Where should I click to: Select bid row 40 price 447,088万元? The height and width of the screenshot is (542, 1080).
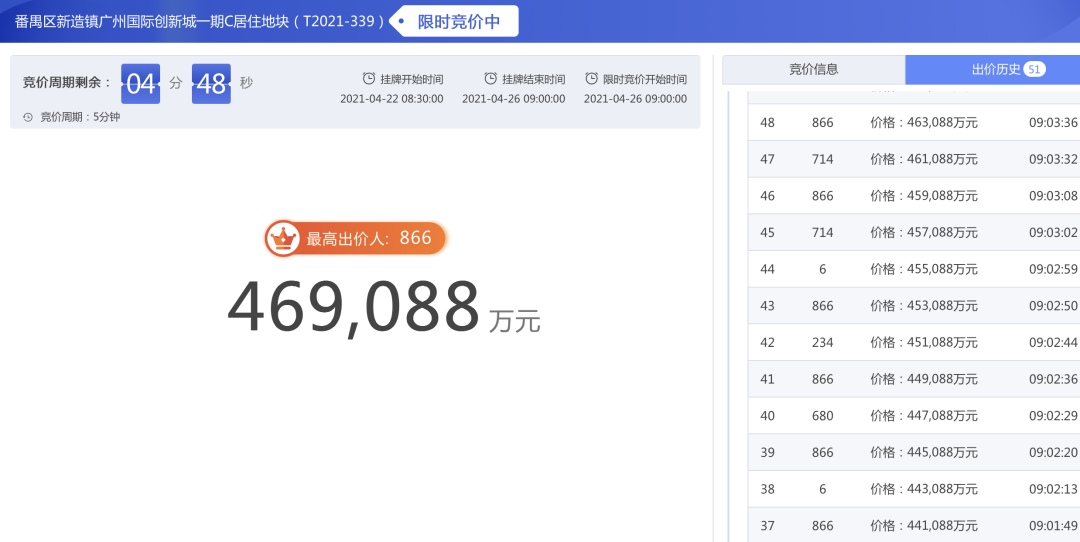pos(914,416)
